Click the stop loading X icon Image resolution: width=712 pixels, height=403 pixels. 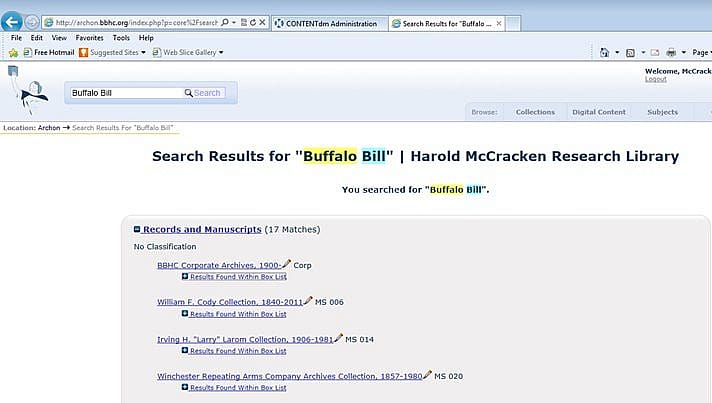click(262, 22)
